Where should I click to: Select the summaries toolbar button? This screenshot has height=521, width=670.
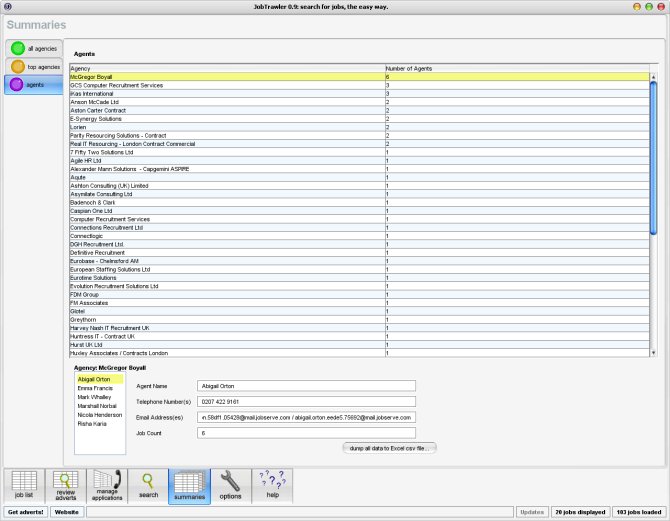click(189, 484)
